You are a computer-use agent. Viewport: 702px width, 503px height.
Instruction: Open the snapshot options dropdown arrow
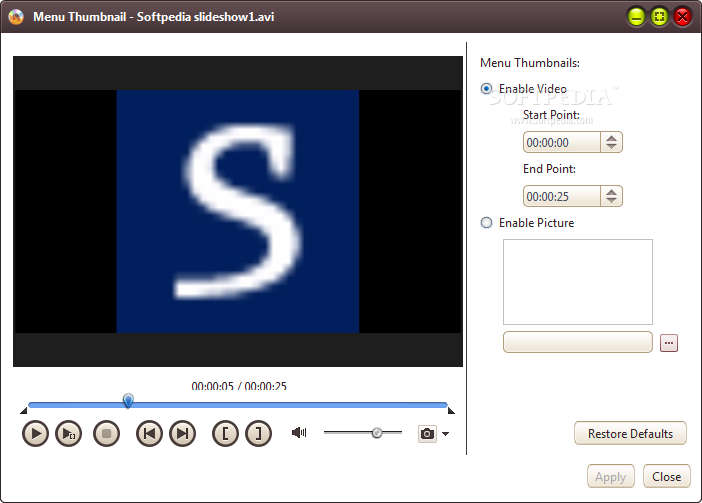[445, 434]
